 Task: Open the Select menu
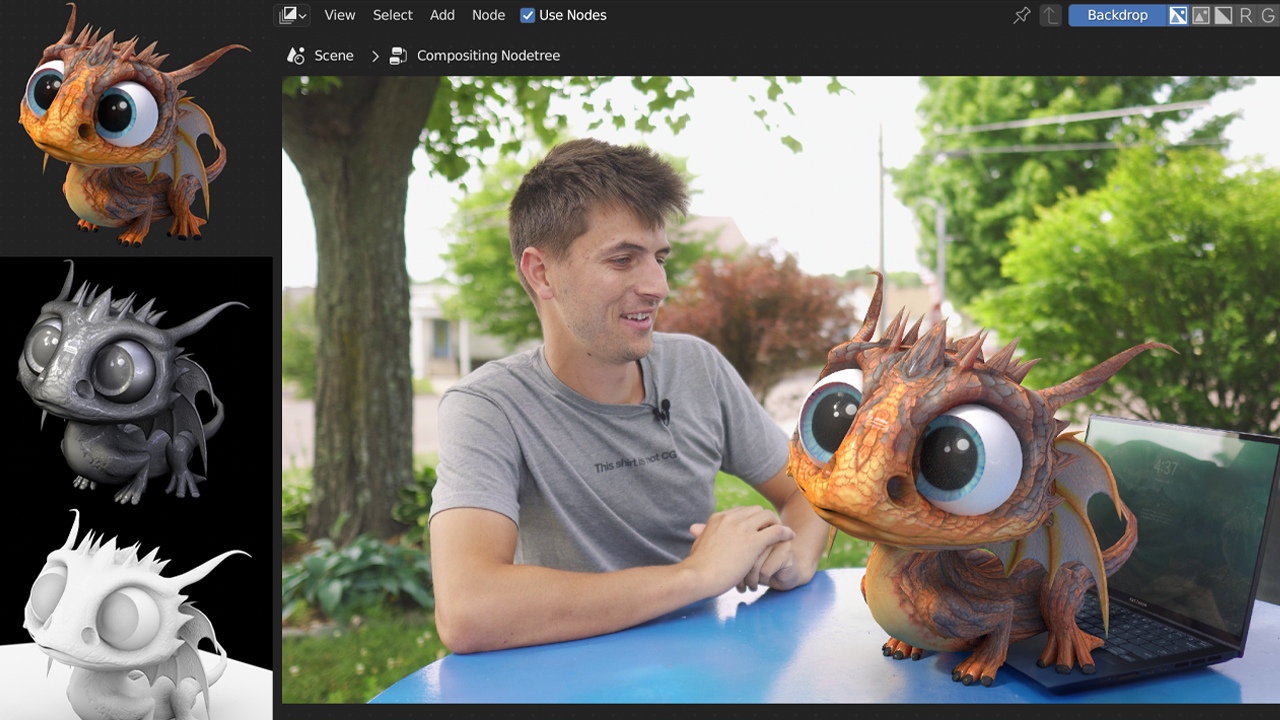(x=393, y=15)
